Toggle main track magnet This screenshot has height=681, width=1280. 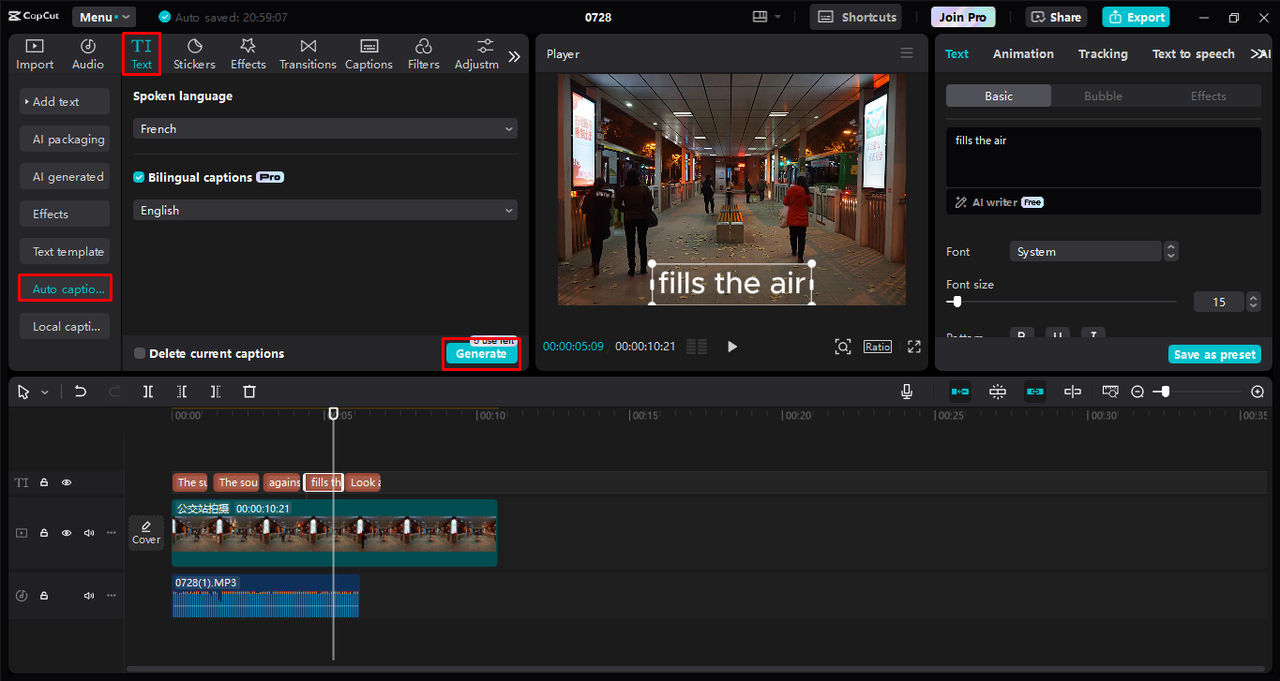point(960,392)
